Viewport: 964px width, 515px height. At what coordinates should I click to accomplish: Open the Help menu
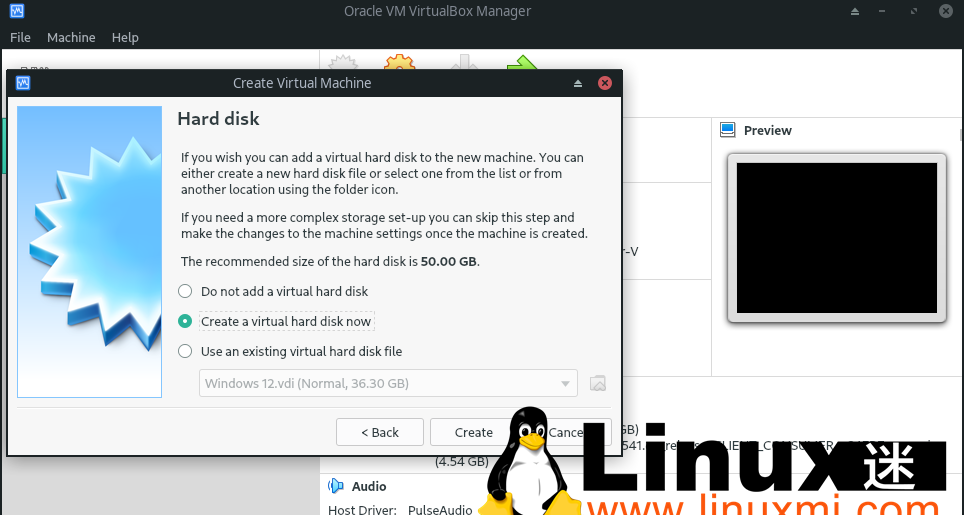(125, 37)
